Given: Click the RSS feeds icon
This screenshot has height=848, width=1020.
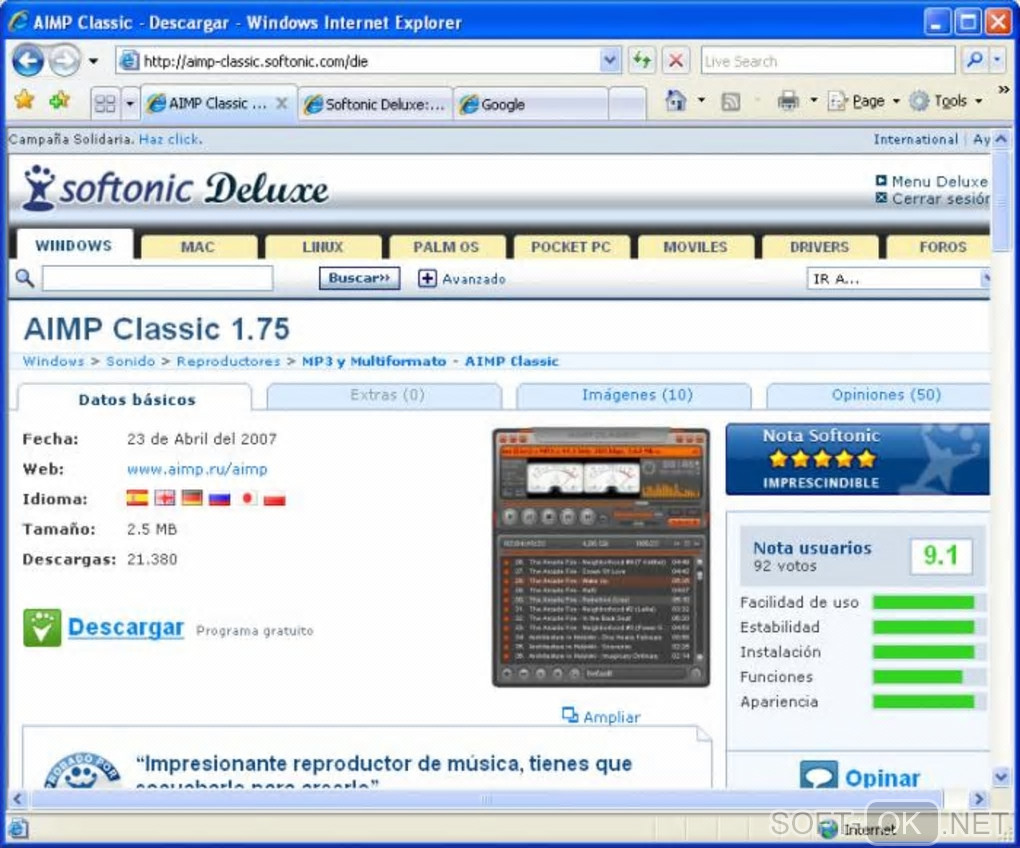Looking at the screenshot, I should tap(731, 101).
